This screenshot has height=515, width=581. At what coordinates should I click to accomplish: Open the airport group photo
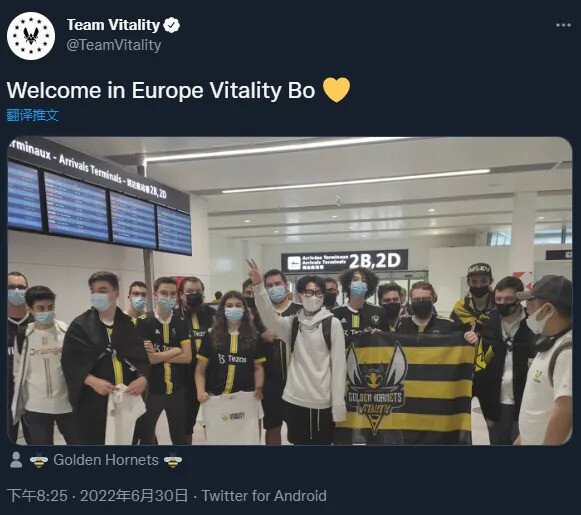coord(290,291)
